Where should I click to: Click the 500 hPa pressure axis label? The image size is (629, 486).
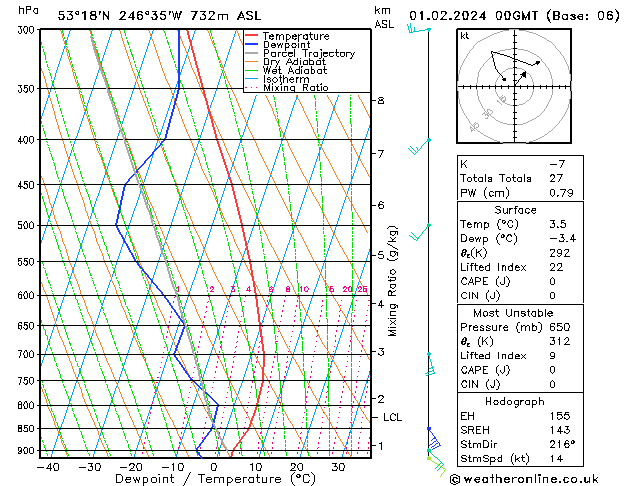tap(26, 225)
